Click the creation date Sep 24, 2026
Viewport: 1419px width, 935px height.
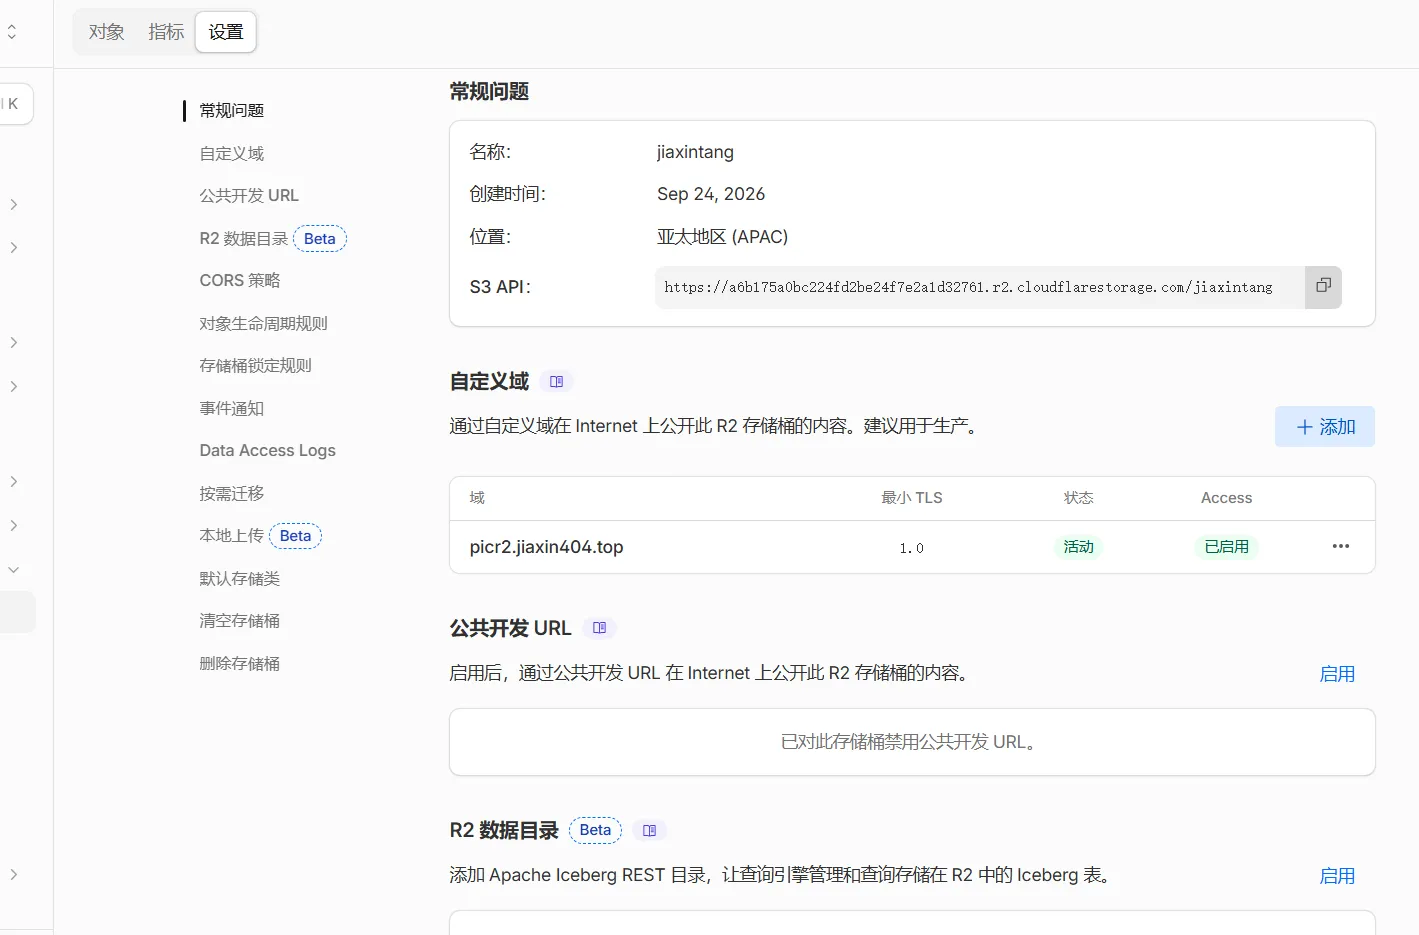point(711,194)
